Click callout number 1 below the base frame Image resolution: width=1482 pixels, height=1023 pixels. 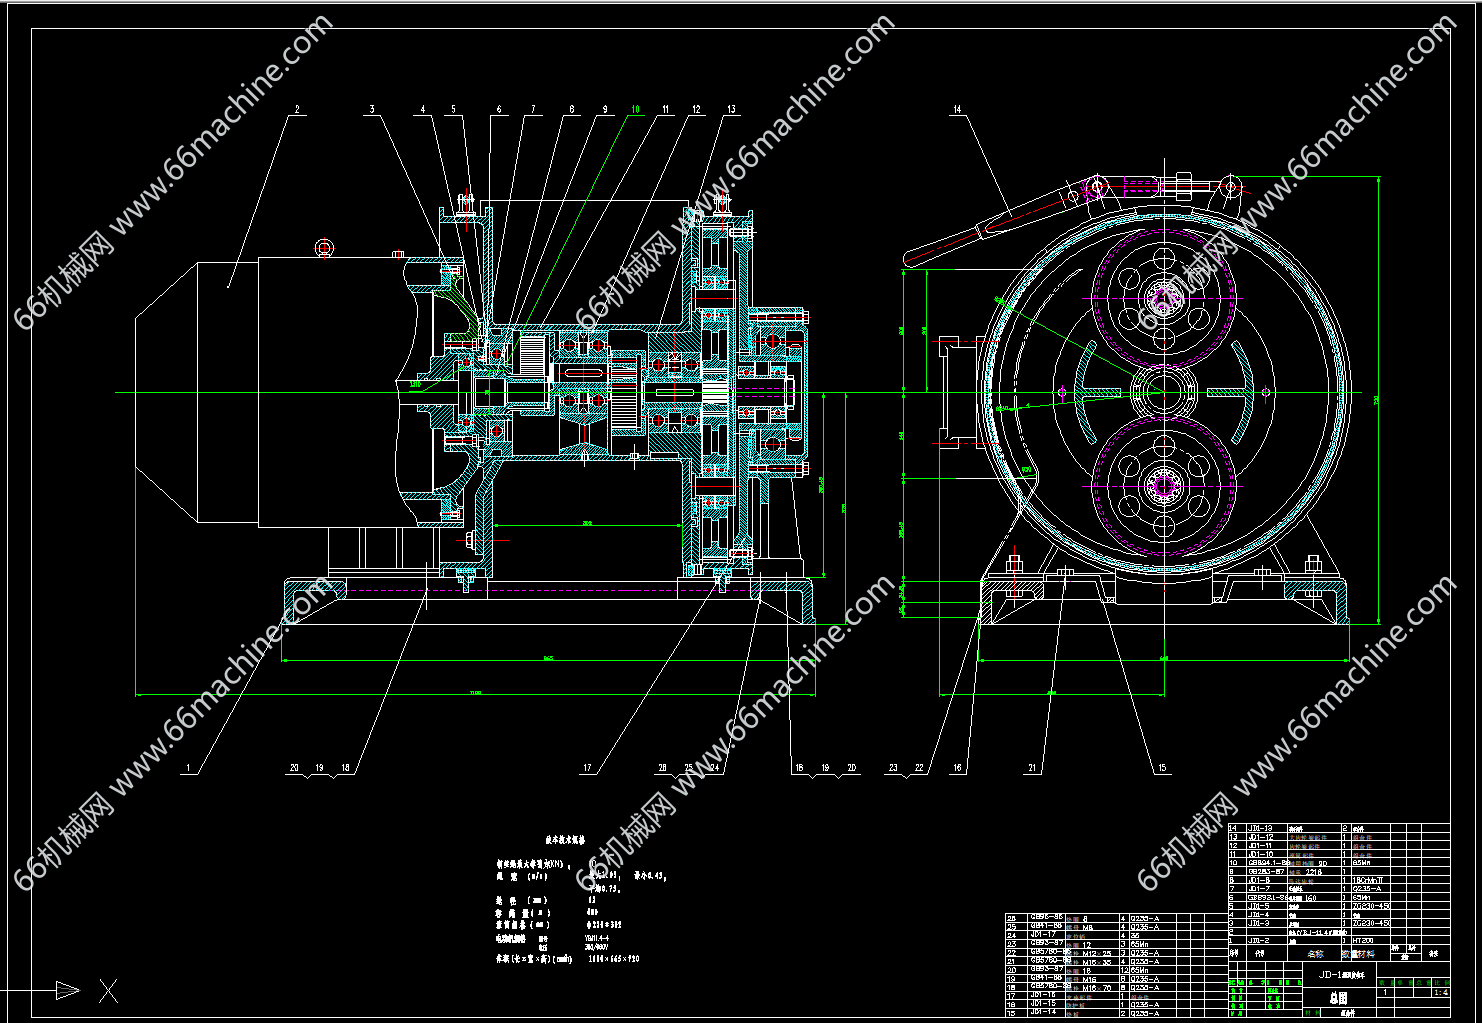[x=187, y=769]
